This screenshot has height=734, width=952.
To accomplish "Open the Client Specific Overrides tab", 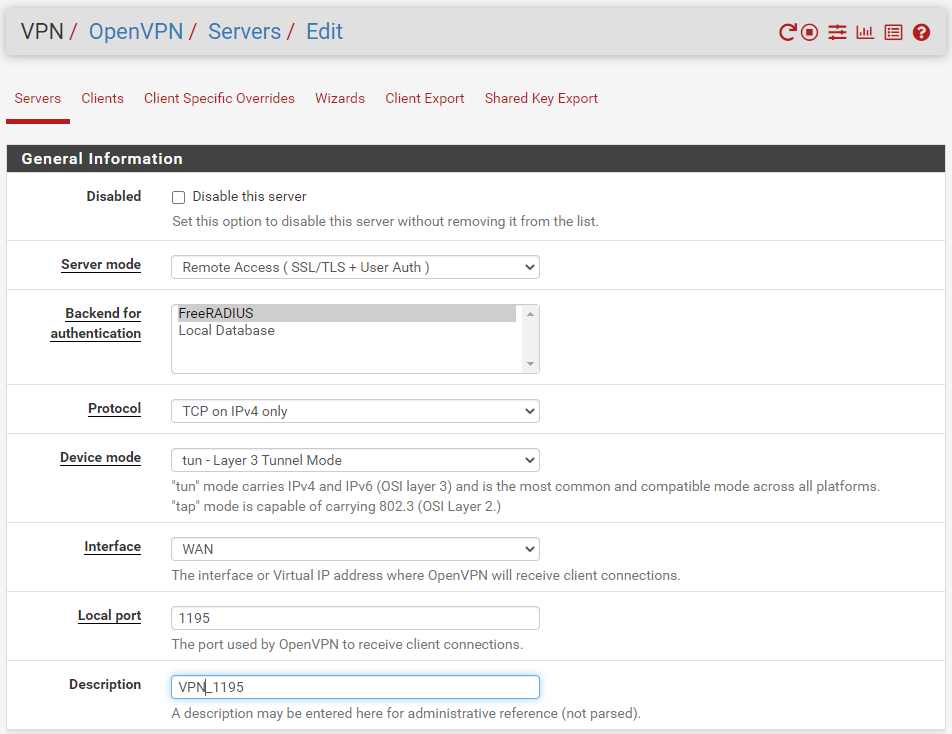I will tap(219, 98).
